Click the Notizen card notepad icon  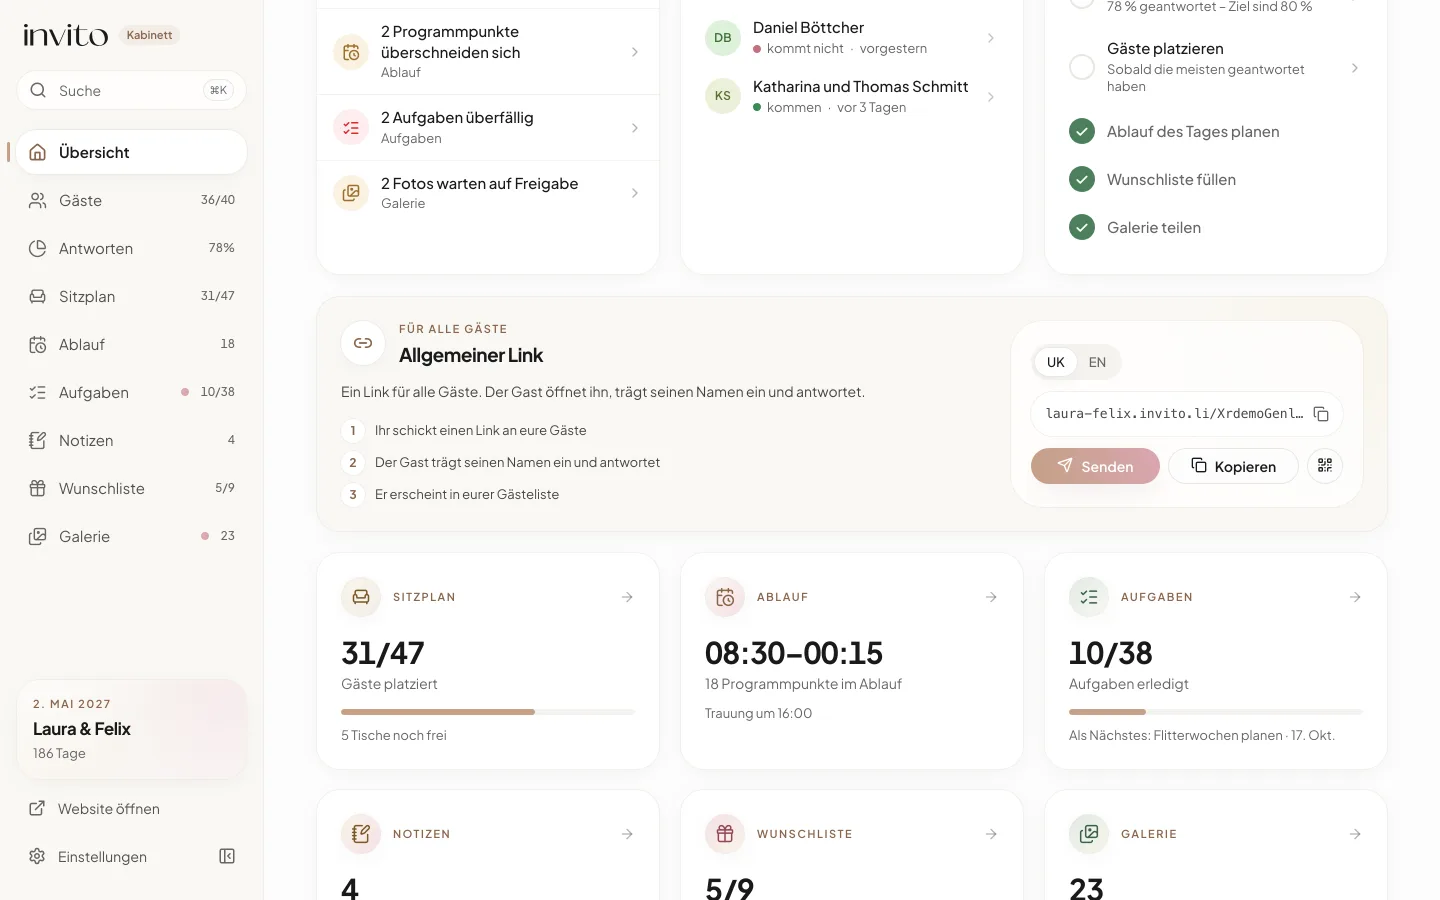361,834
